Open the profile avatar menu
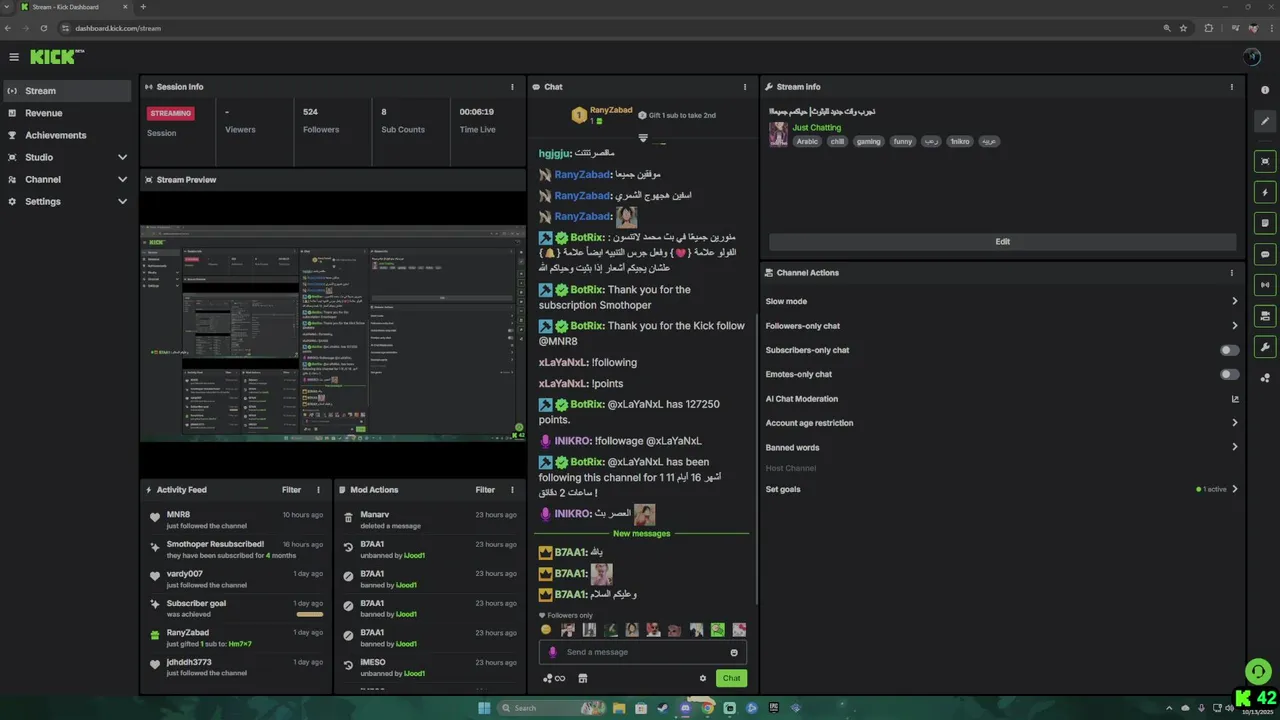This screenshot has width=1280, height=720. (x=1252, y=57)
